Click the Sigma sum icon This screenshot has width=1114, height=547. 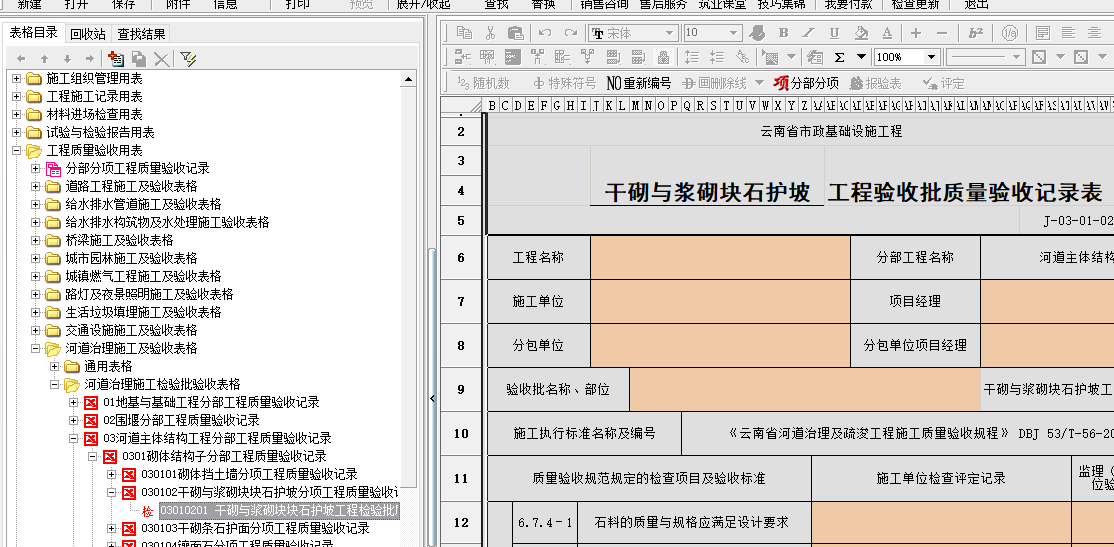(x=839, y=57)
